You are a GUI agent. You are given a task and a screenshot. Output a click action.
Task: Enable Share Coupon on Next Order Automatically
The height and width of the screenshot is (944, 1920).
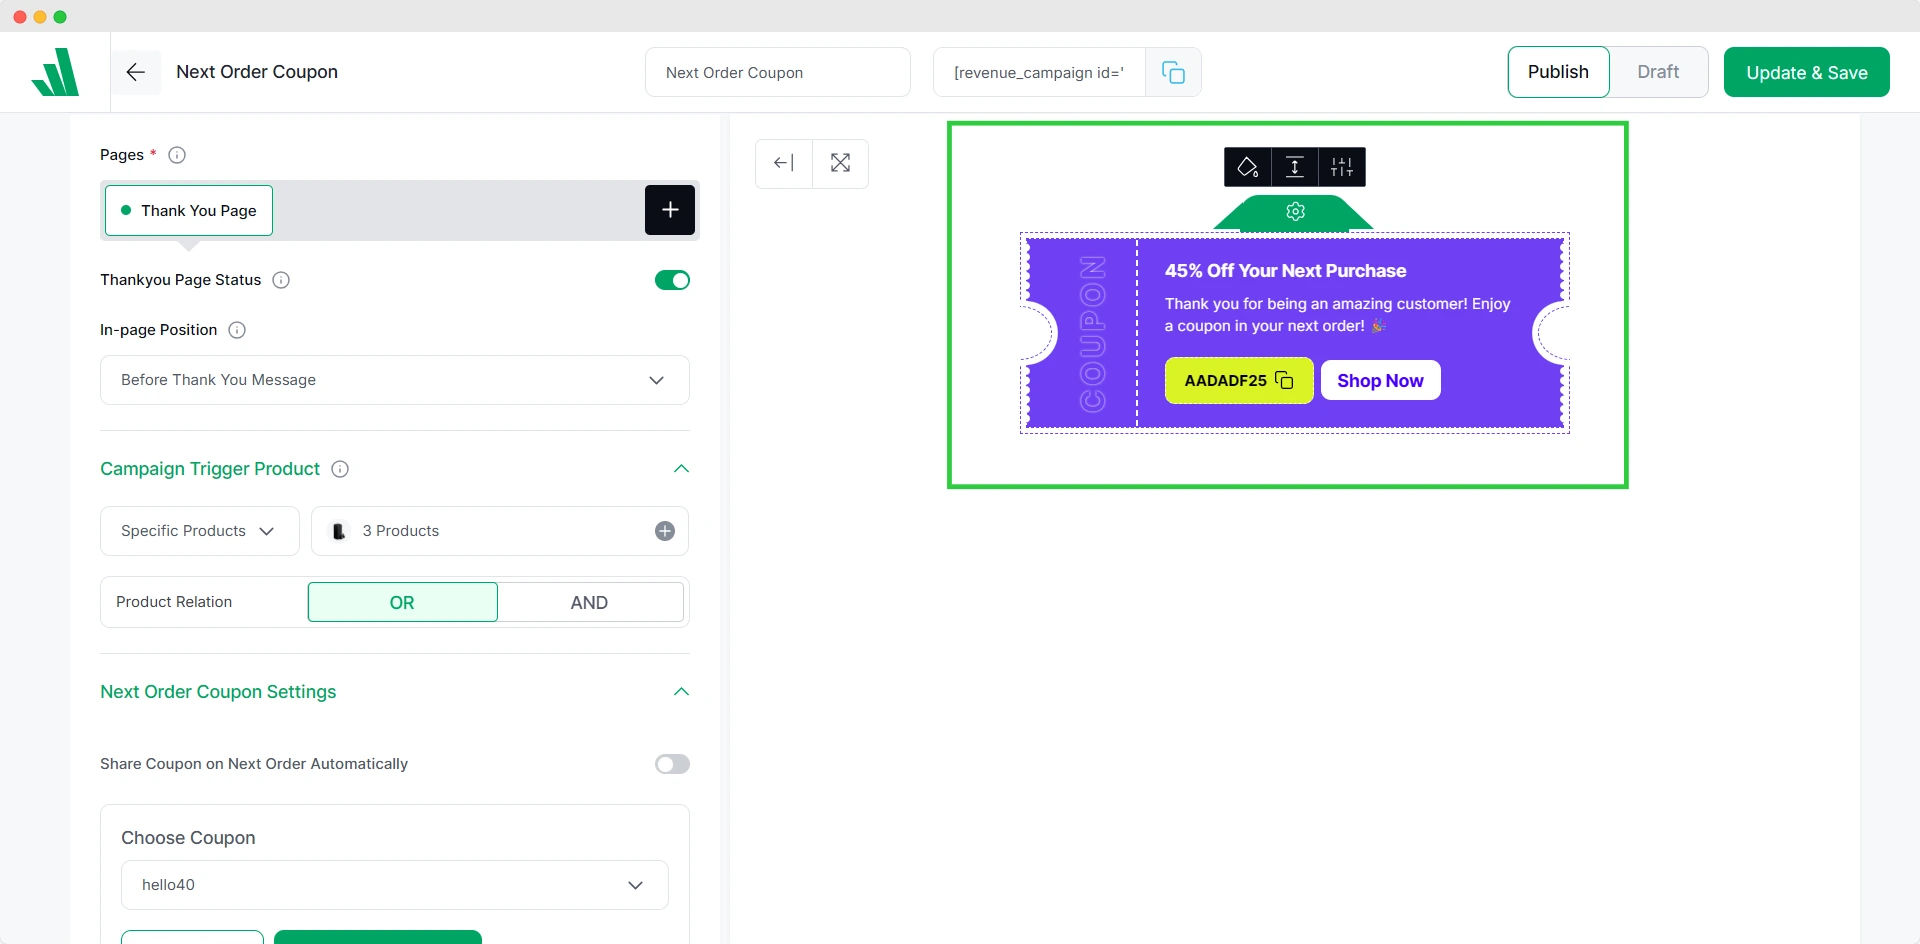coord(672,764)
